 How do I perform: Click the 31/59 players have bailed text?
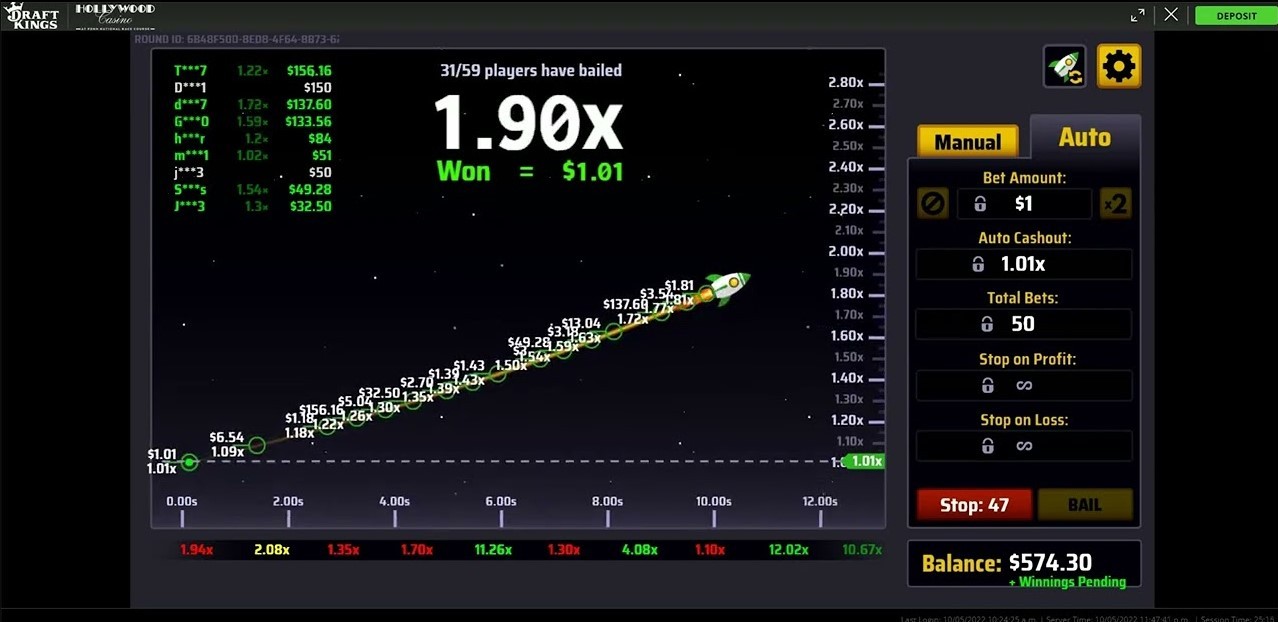[x=531, y=70]
